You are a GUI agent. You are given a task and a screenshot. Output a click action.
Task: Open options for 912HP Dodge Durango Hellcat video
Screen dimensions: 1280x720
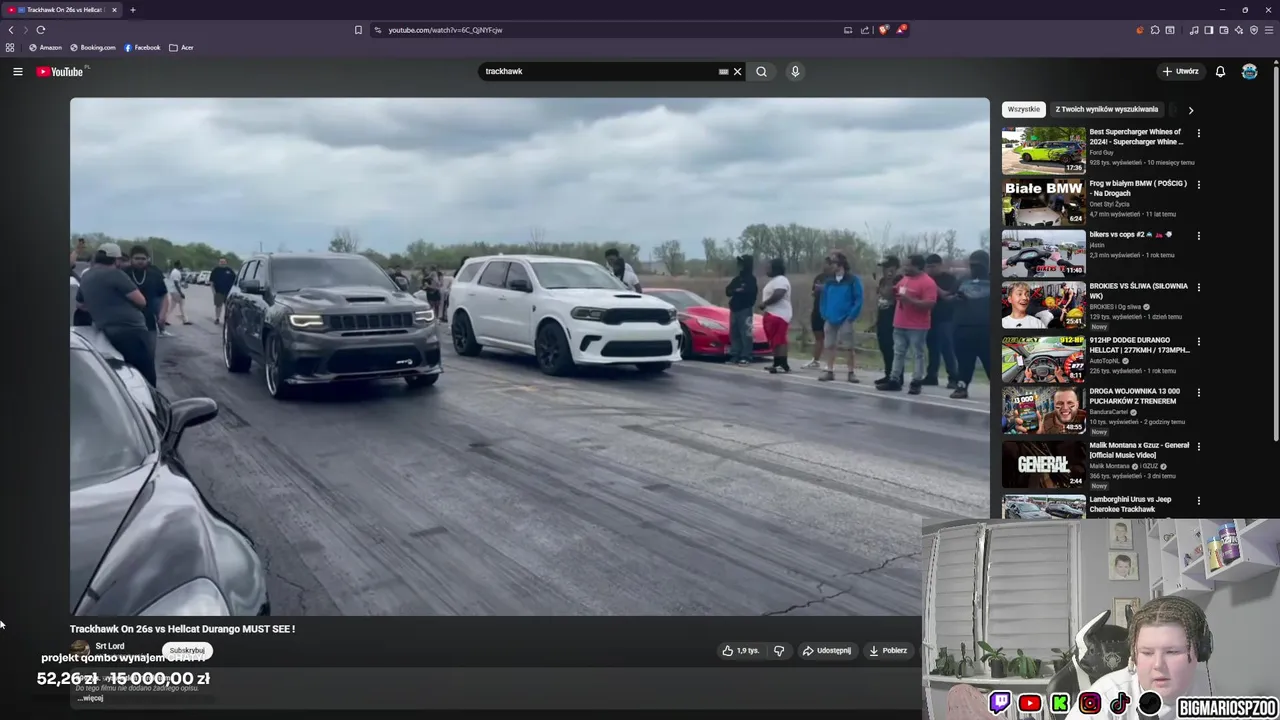pyautogui.click(x=1198, y=341)
